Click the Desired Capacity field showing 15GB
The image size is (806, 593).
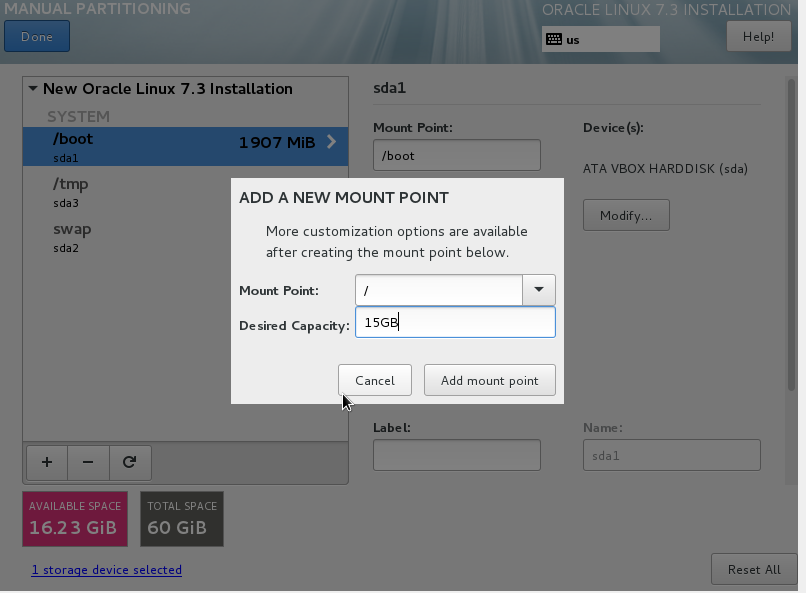pos(455,322)
